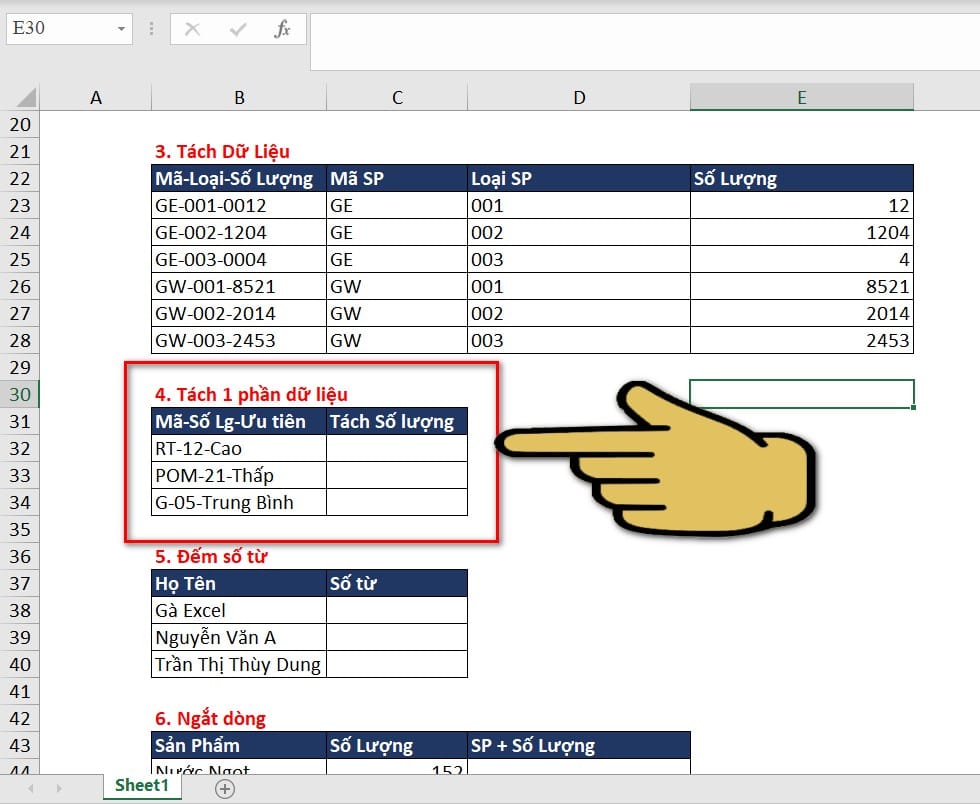
Task: Expand the Name Box dropdown arrow
Action: coord(121,29)
